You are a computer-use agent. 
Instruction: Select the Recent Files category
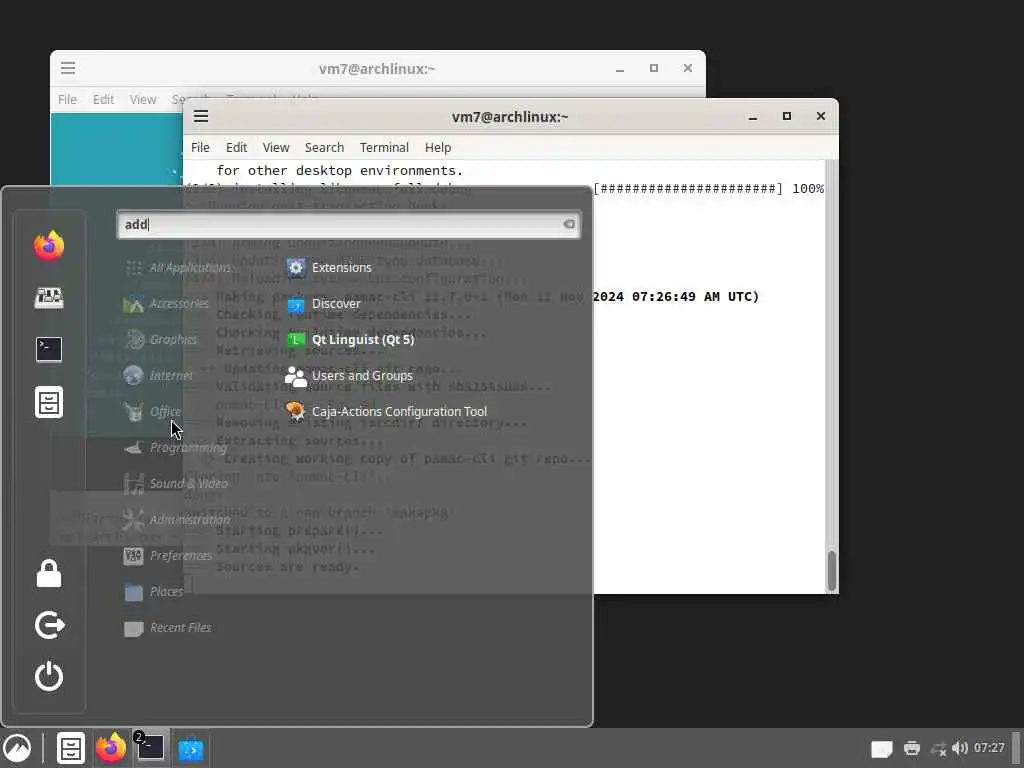pyautogui.click(x=168, y=627)
